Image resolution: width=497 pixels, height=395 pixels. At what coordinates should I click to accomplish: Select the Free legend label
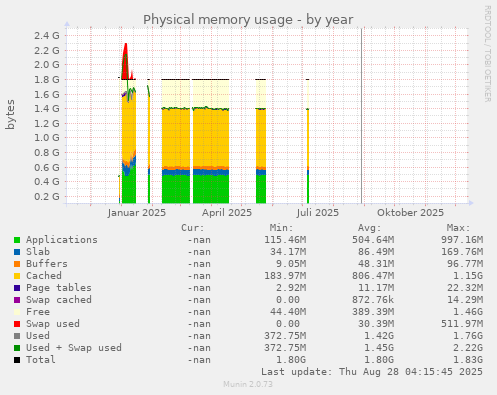click(38, 312)
